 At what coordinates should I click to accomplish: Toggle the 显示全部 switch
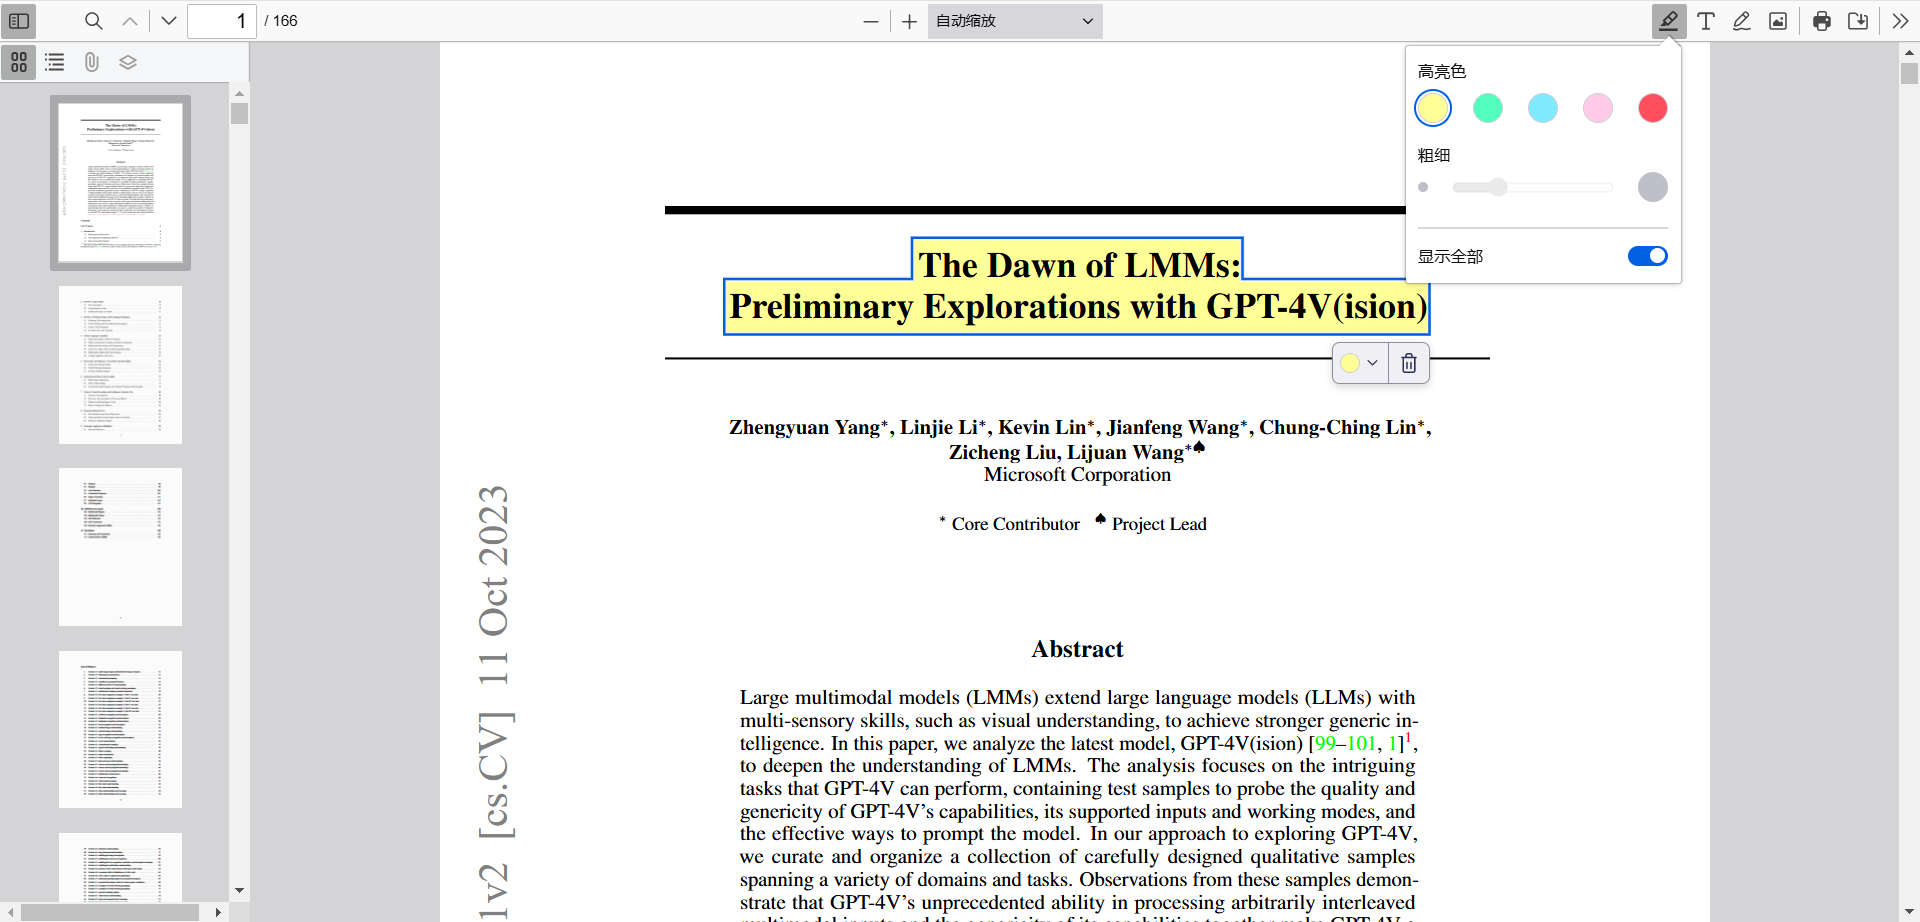pyautogui.click(x=1648, y=256)
